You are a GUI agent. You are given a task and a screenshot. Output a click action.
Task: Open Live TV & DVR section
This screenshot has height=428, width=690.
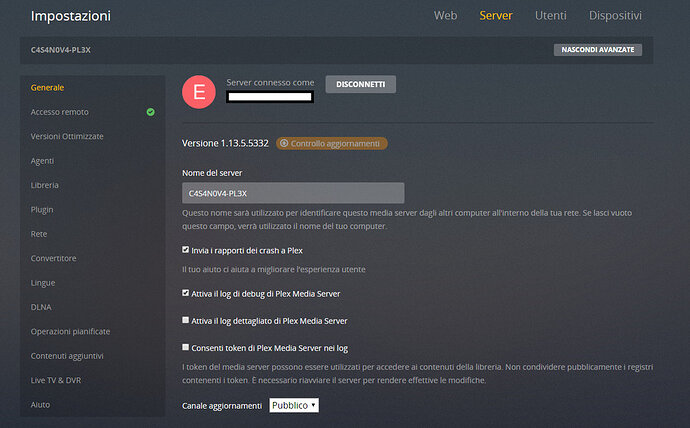click(x=56, y=380)
